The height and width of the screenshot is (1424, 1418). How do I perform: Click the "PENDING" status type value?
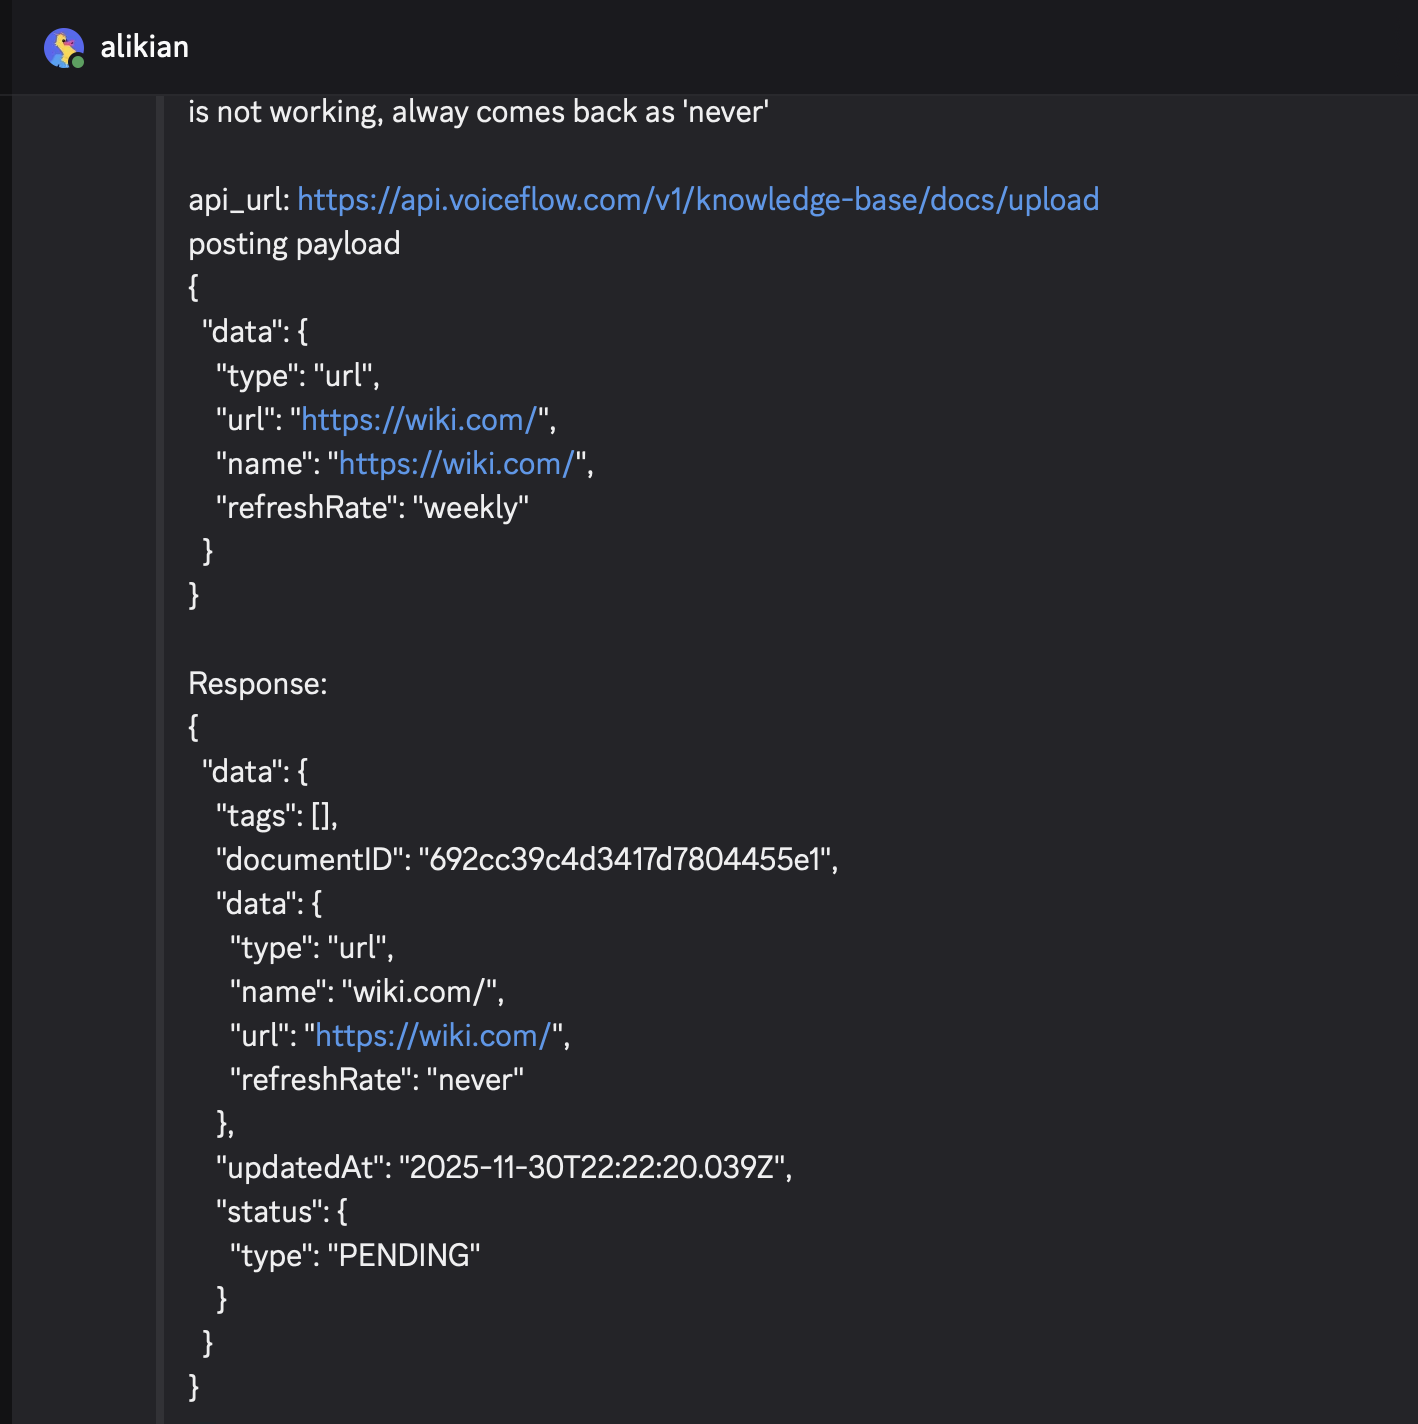(404, 1256)
